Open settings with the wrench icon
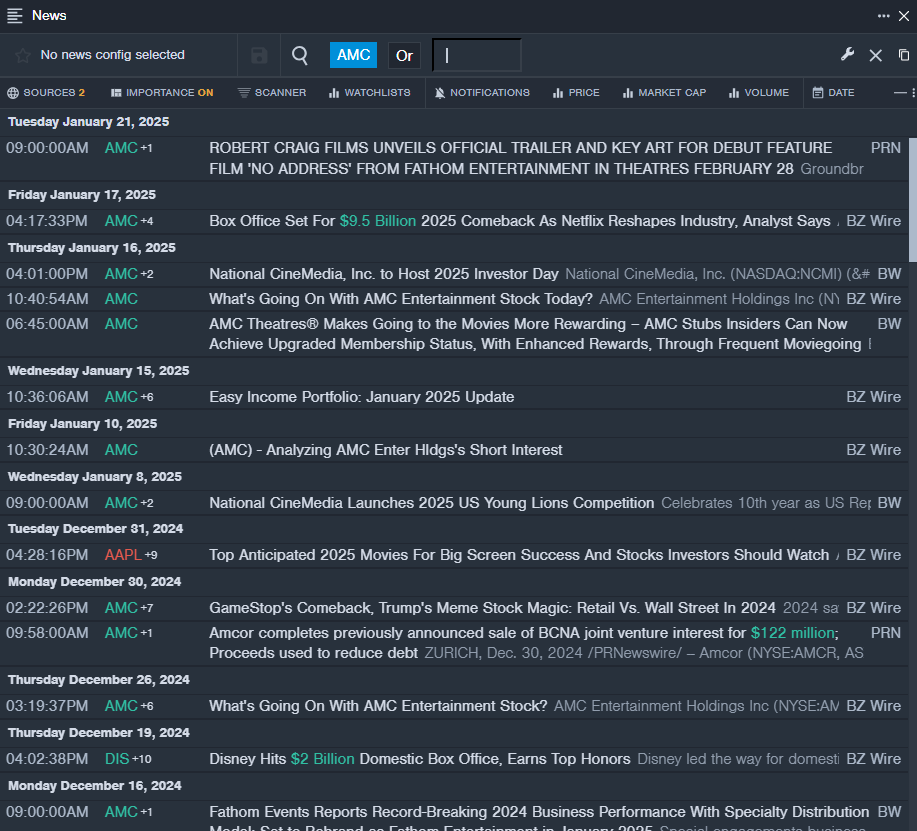 [847, 55]
